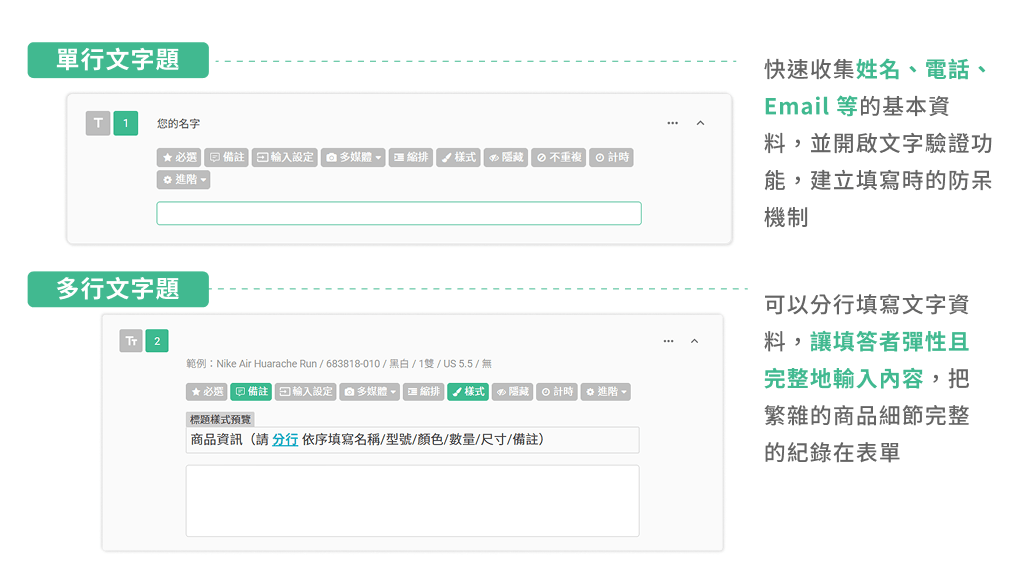Open more options (…) for question 2
Image resolution: width=1024 pixels, height=577 pixels.
pyautogui.click(x=668, y=341)
